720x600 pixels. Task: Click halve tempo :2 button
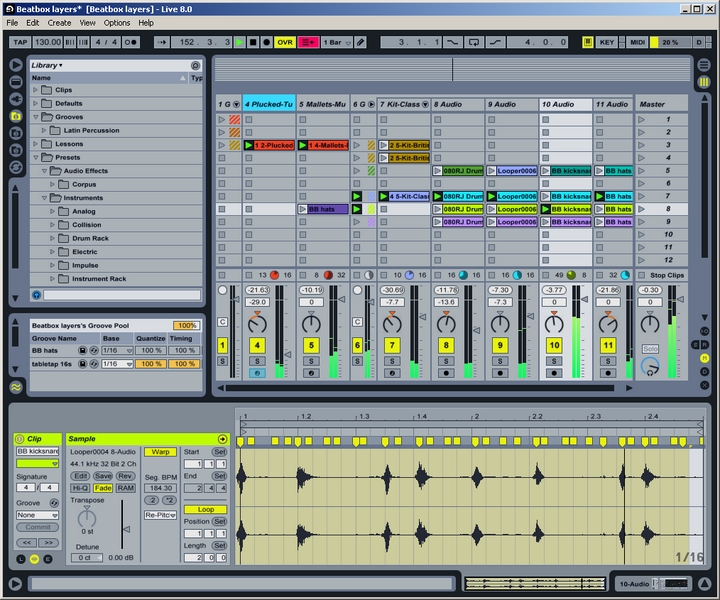(152, 500)
